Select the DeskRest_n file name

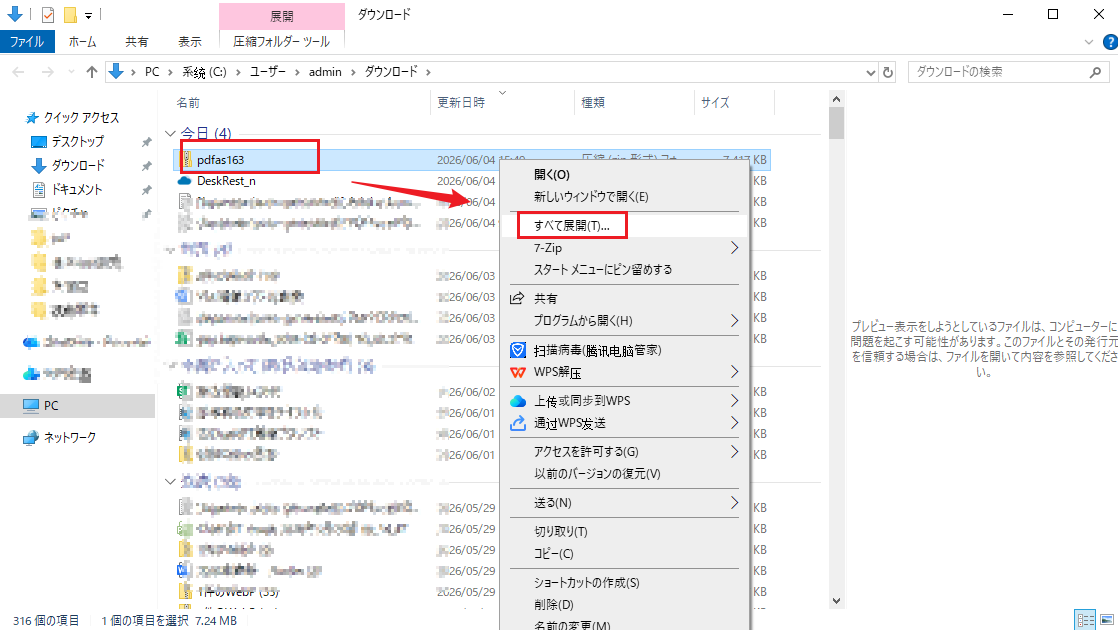tap(226, 181)
